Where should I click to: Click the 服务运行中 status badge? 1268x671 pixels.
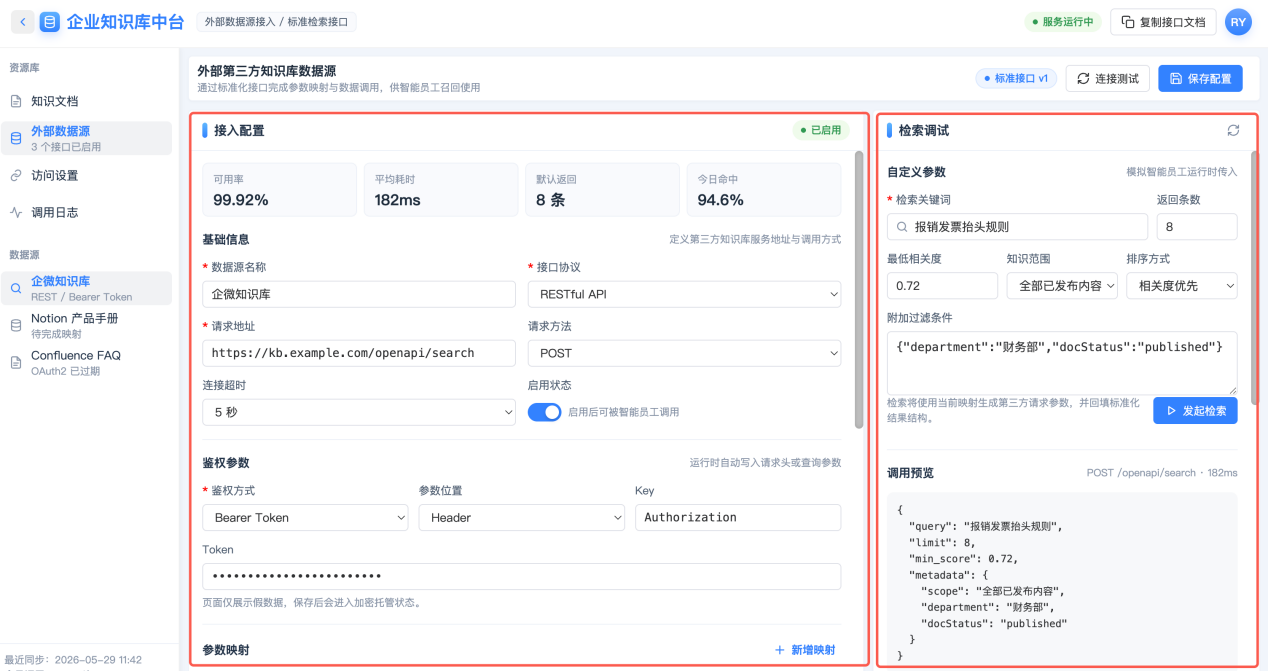[1063, 22]
